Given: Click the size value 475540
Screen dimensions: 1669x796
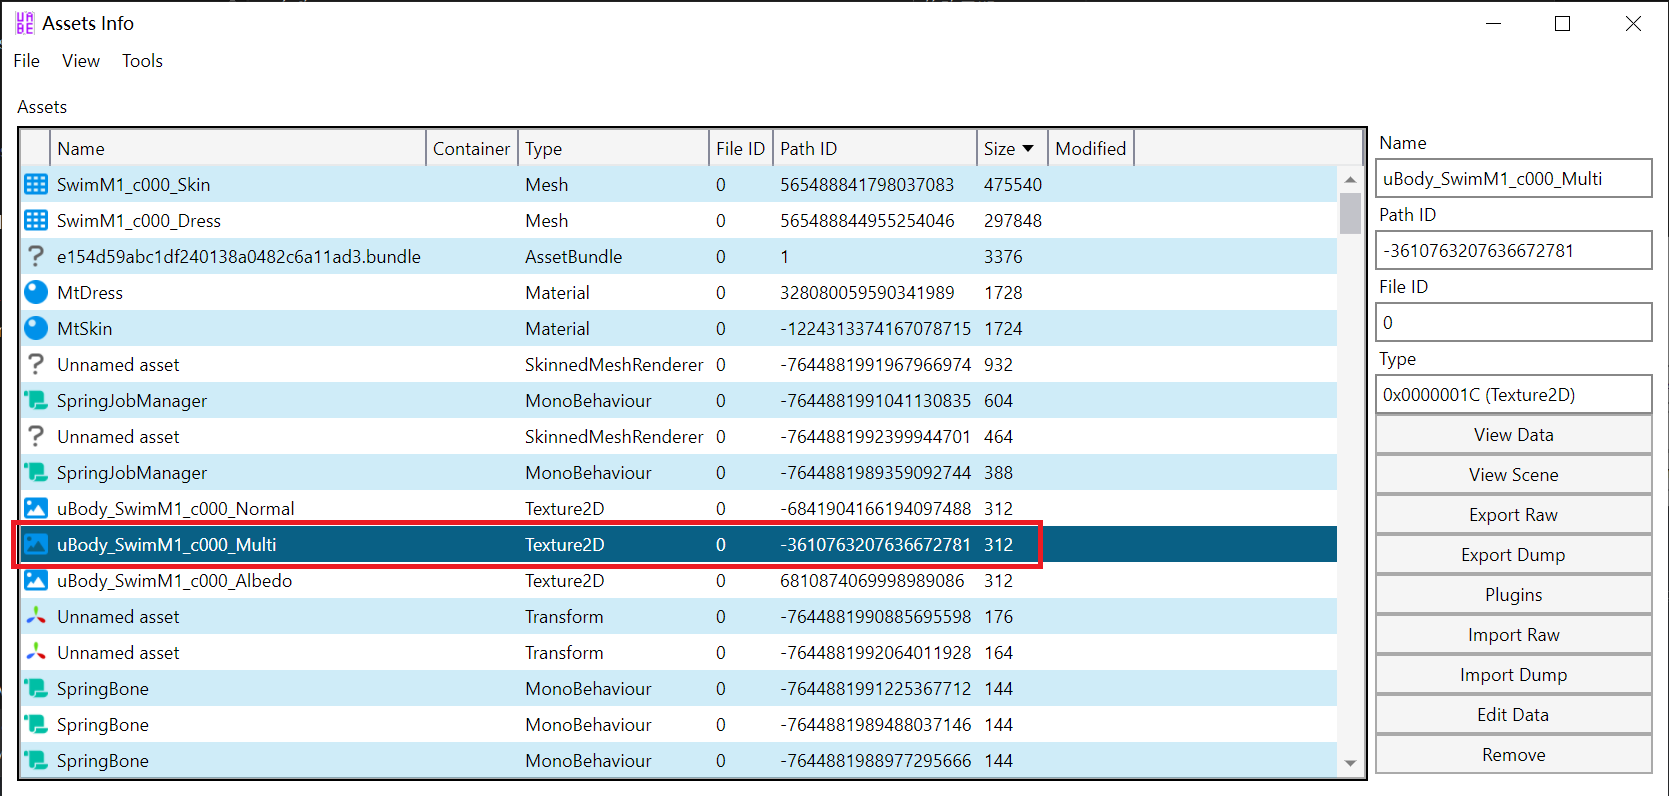Looking at the screenshot, I should 1013,184.
